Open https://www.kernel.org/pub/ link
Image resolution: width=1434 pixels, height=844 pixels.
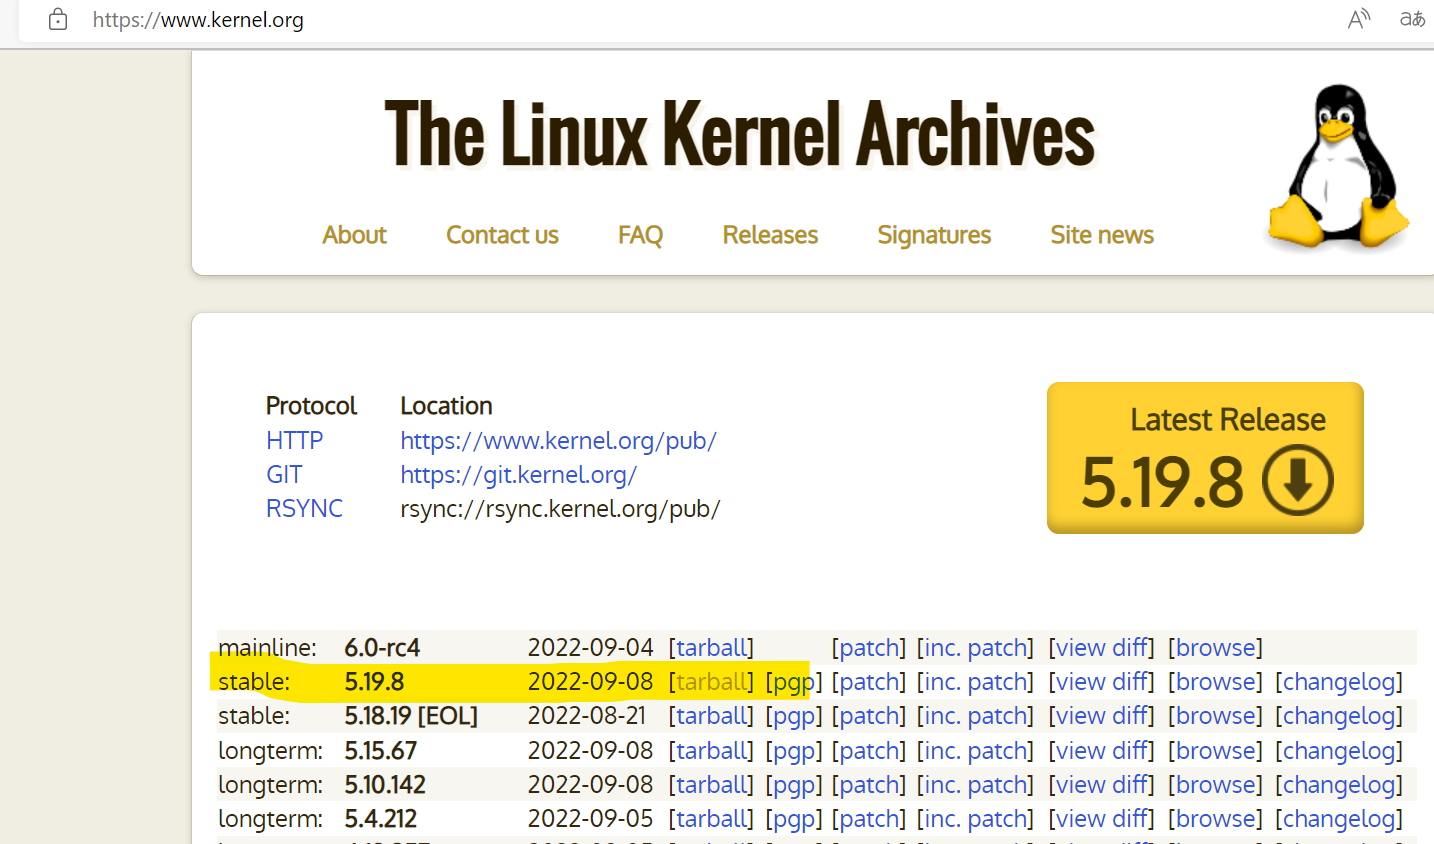[x=558, y=441]
